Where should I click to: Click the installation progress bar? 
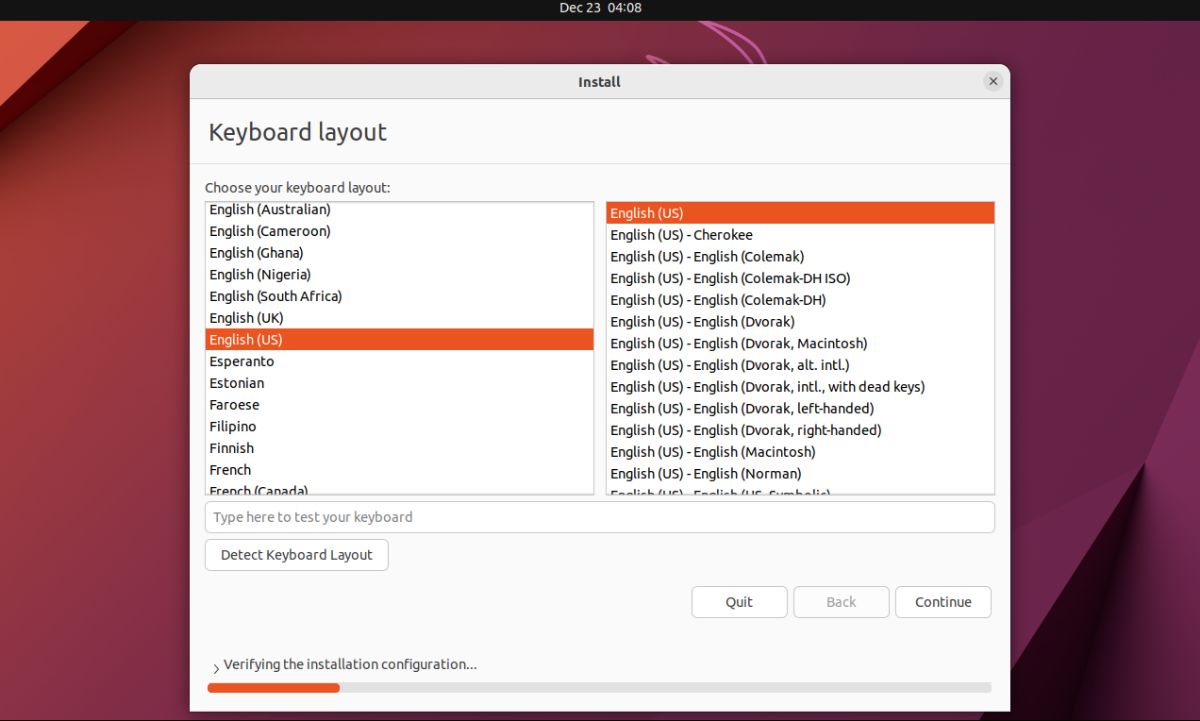(599, 687)
